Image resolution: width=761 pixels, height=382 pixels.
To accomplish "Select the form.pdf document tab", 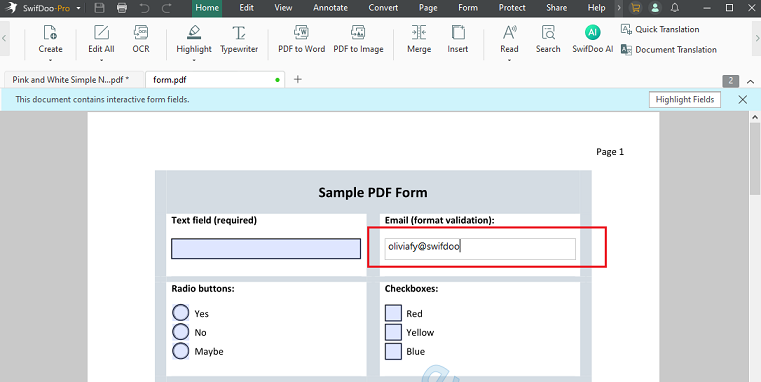I will pos(215,80).
